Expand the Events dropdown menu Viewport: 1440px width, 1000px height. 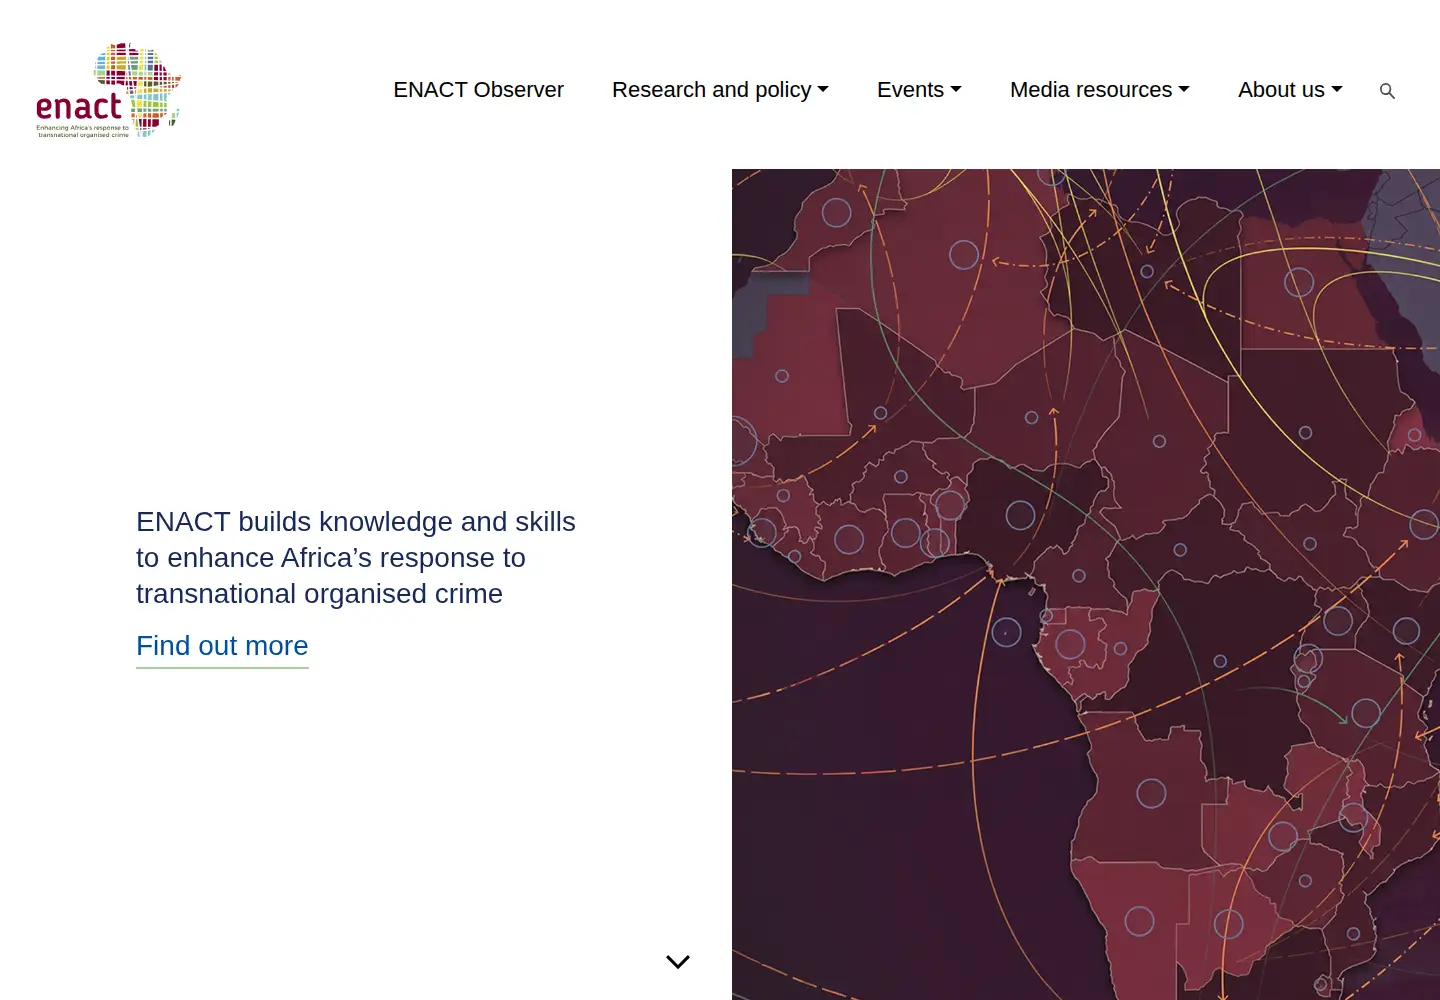(919, 90)
